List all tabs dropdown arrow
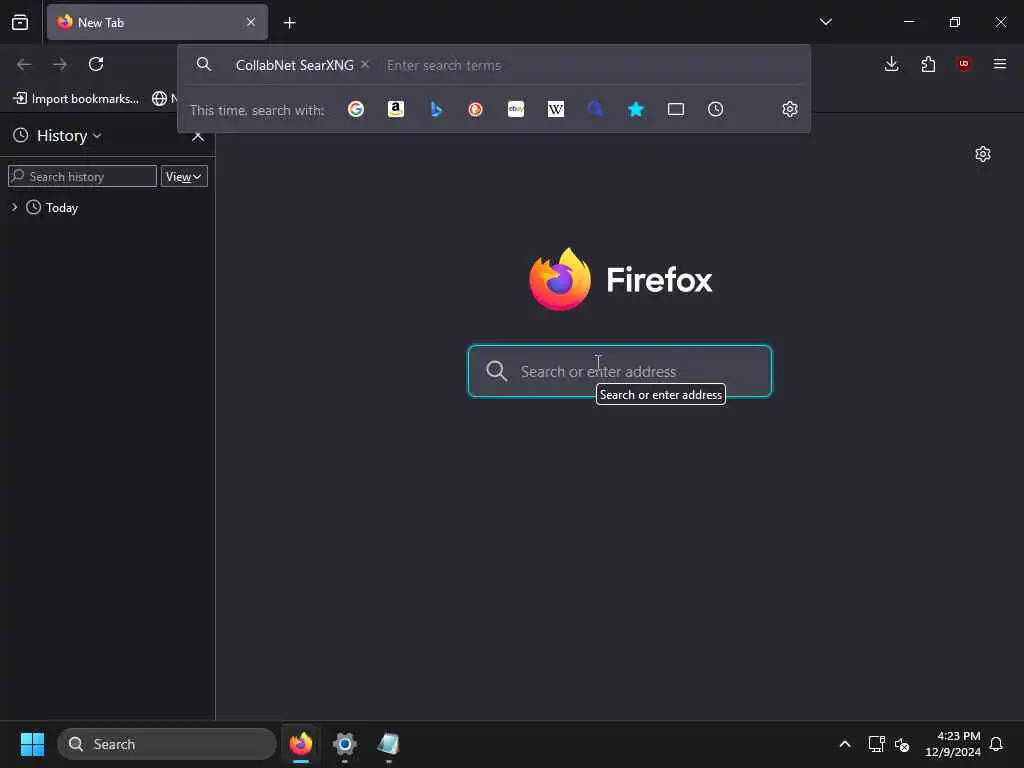The width and height of the screenshot is (1024, 768). [x=825, y=22]
